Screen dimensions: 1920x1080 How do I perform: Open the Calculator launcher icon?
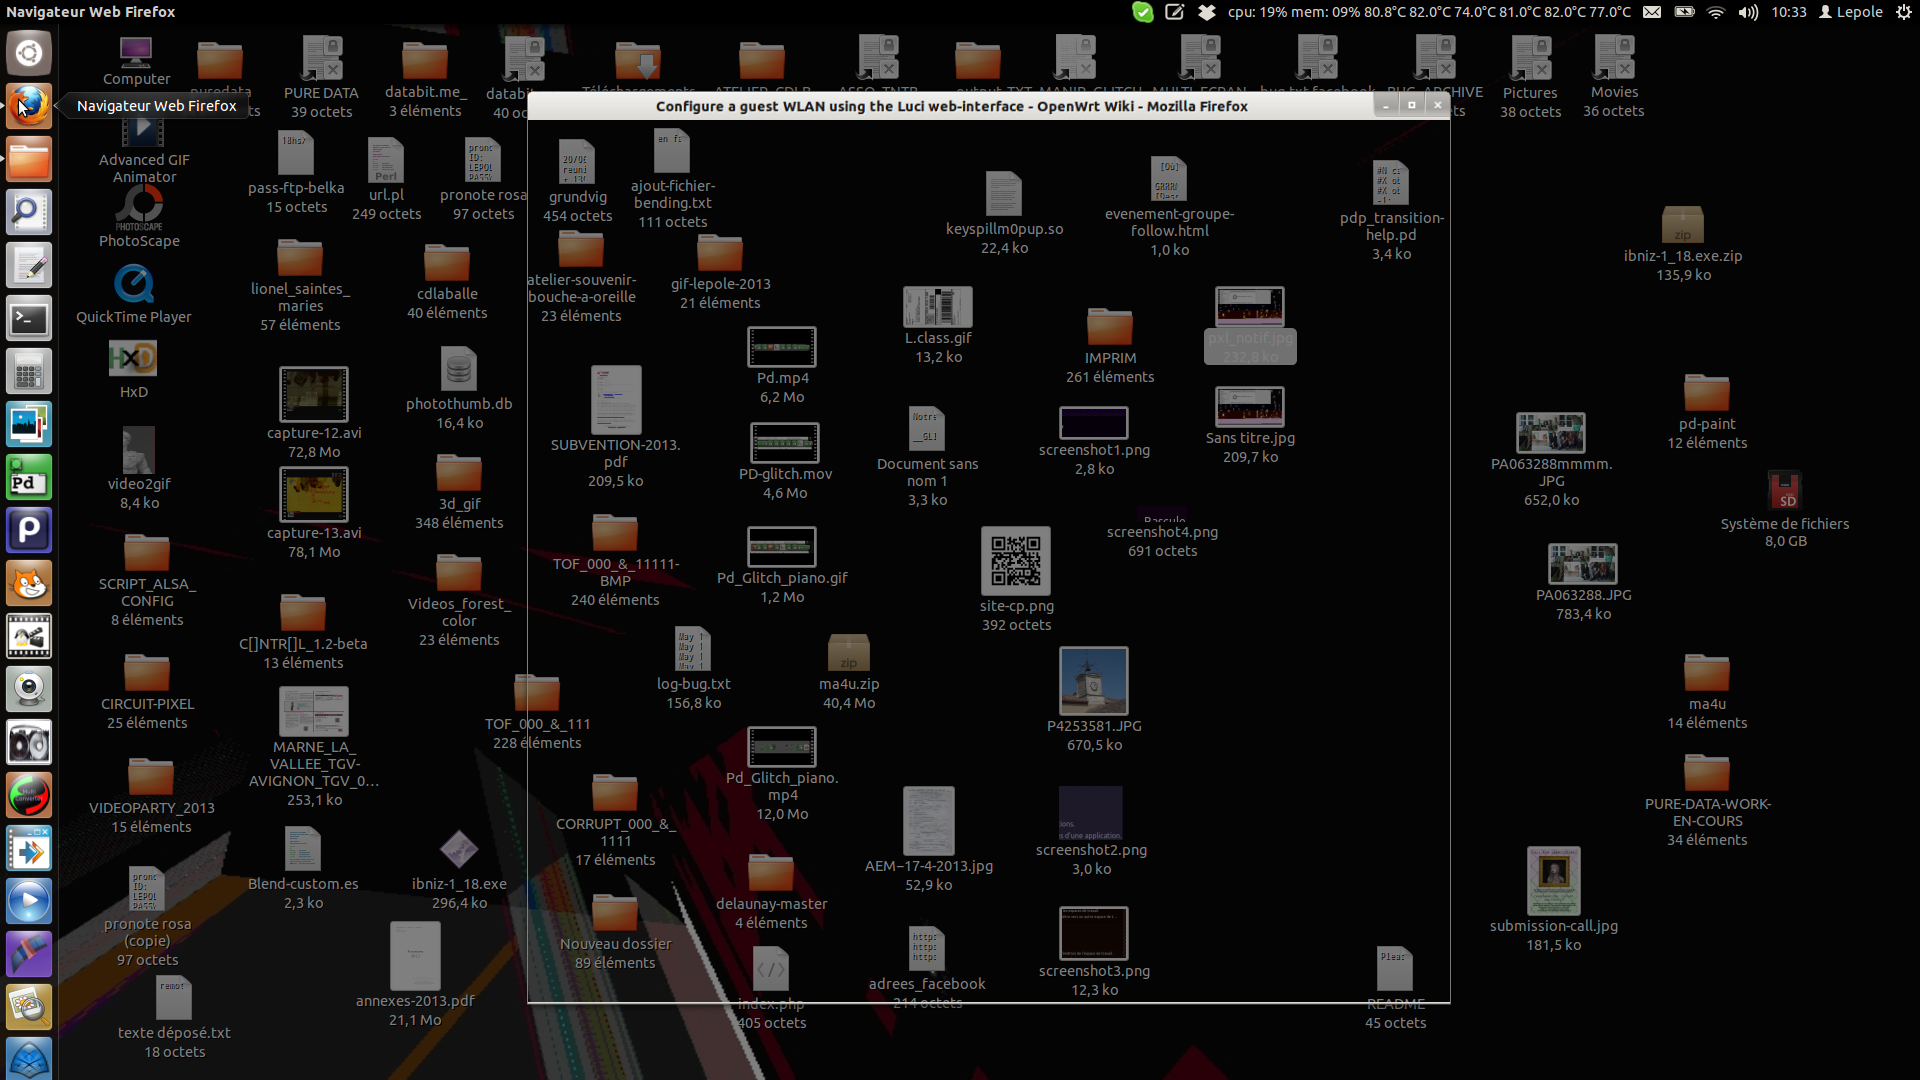point(29,372)
